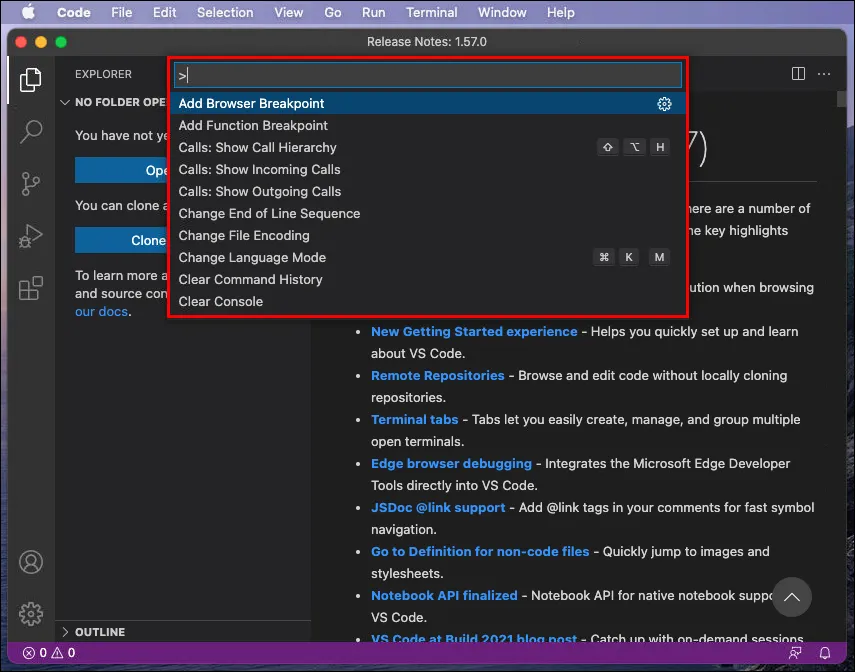This screenshot has width=855, height=672.
Task: Click the Clone Repository button
Action: click(122, 240)
